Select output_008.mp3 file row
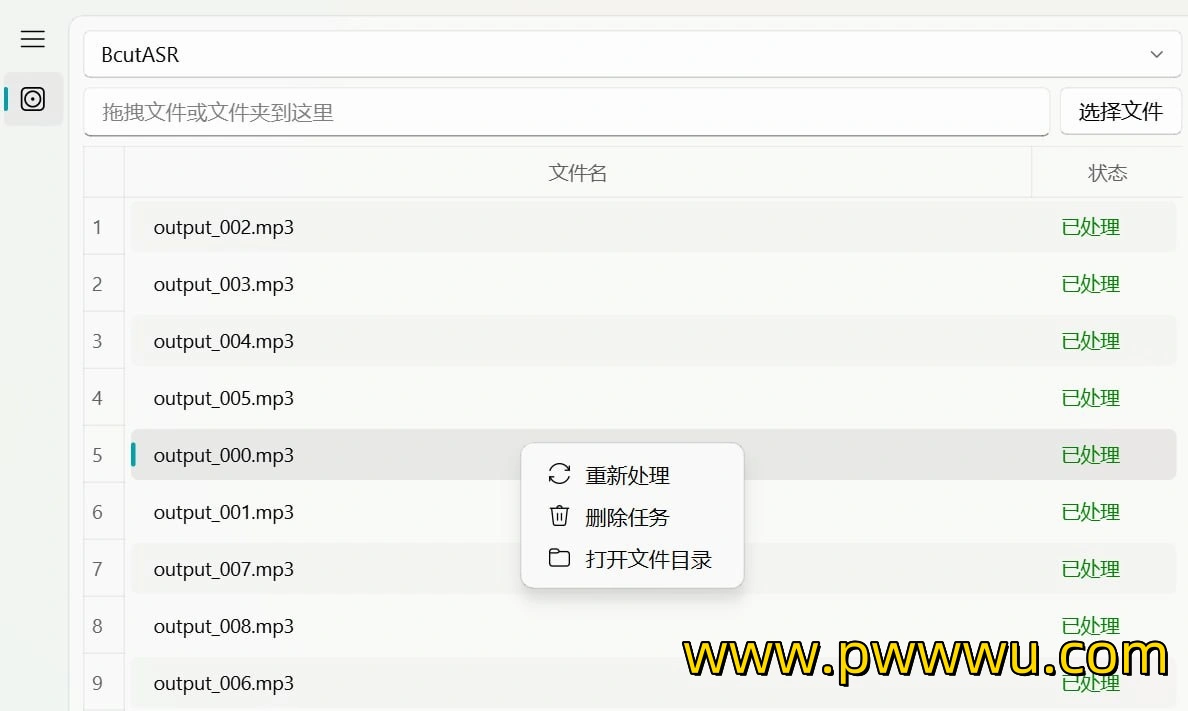1188x711 pixels. click(653, 625)
